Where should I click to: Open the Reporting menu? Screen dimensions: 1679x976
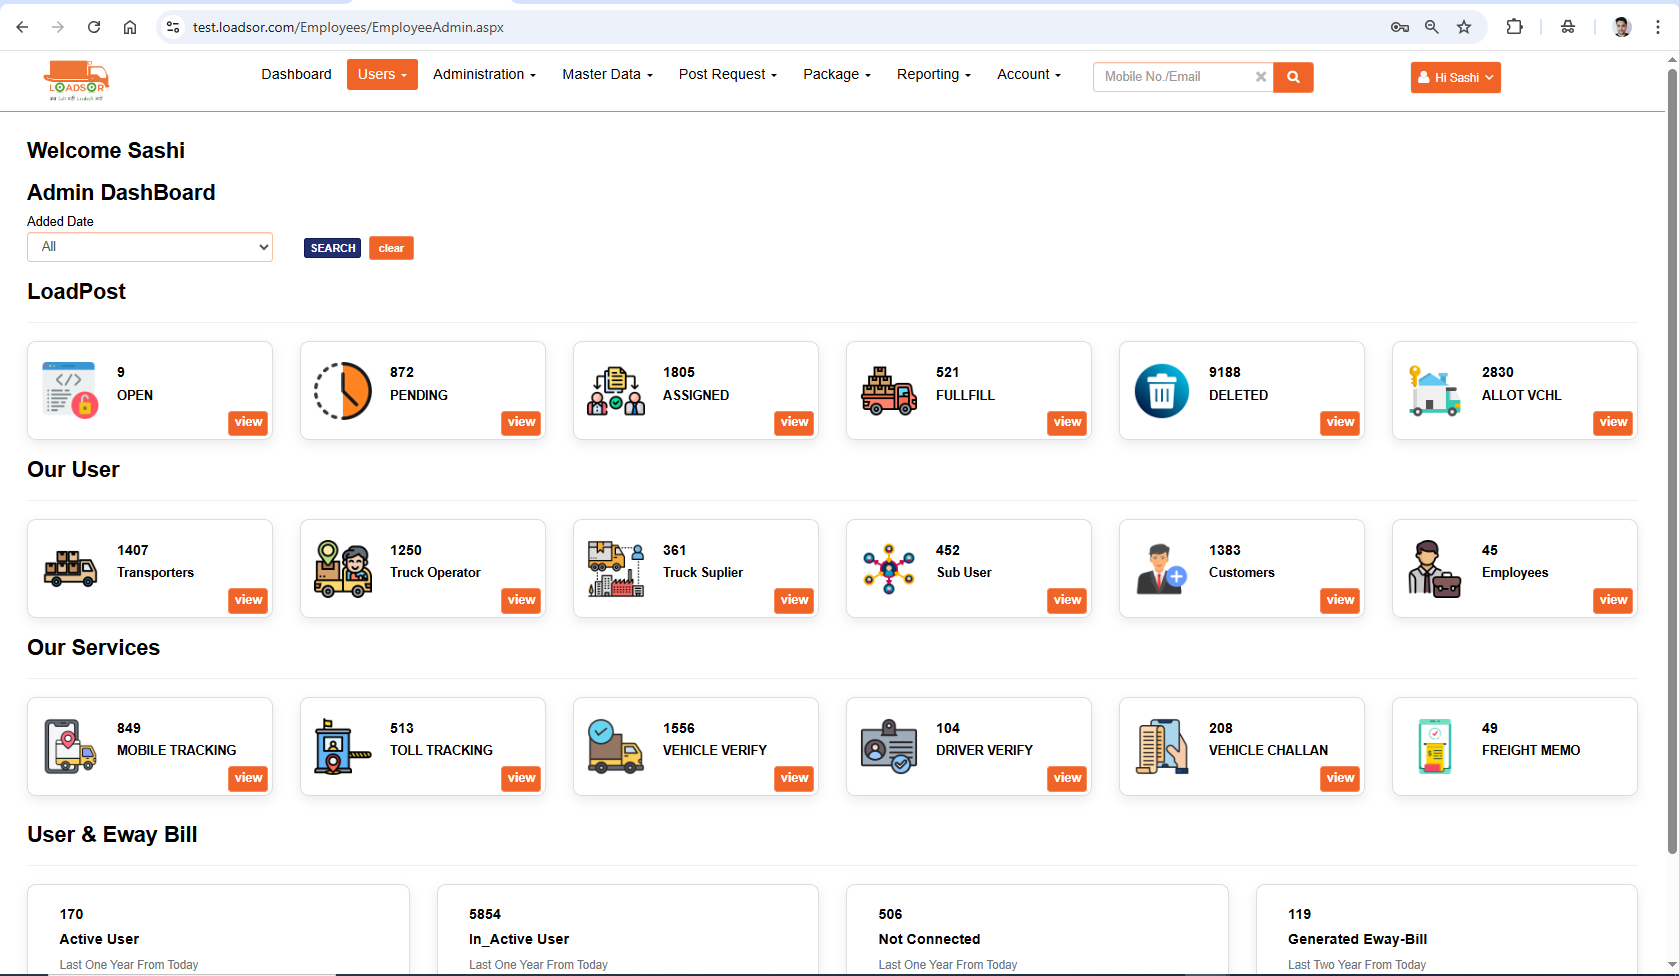(933, 75)
